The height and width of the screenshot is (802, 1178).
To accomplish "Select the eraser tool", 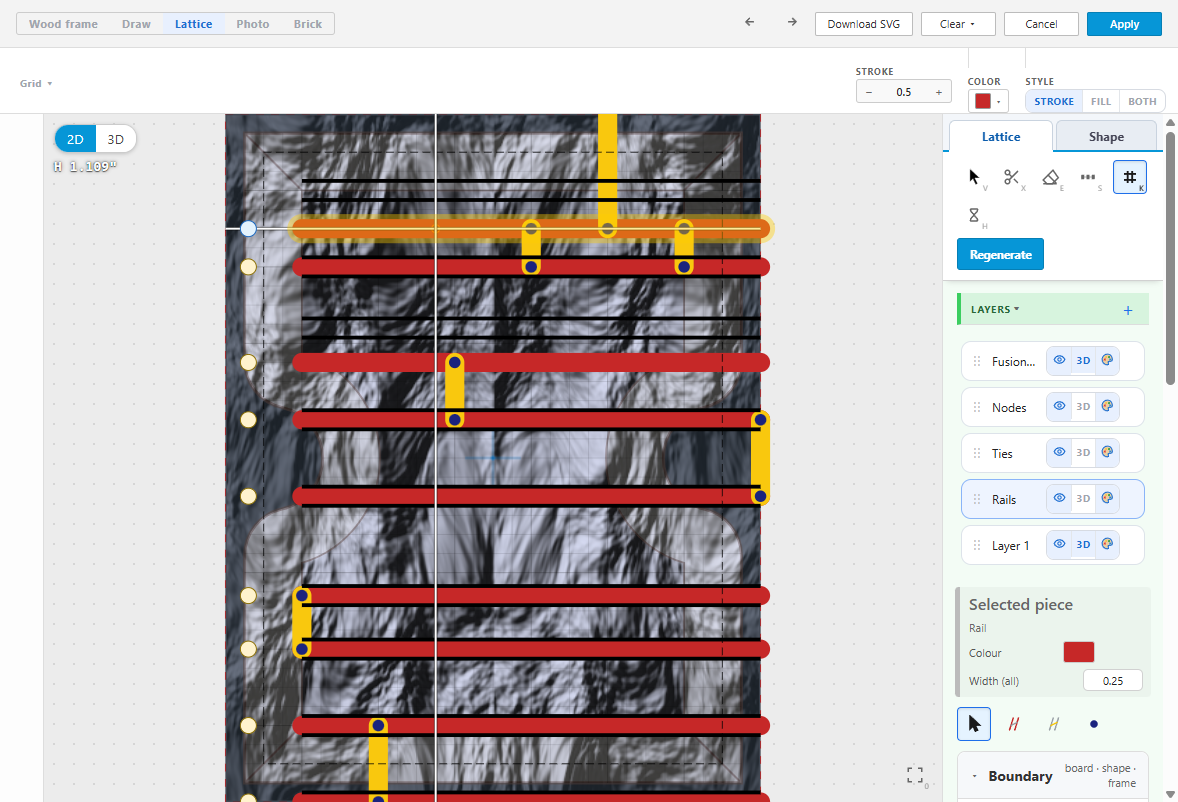I will [1050, 177].
